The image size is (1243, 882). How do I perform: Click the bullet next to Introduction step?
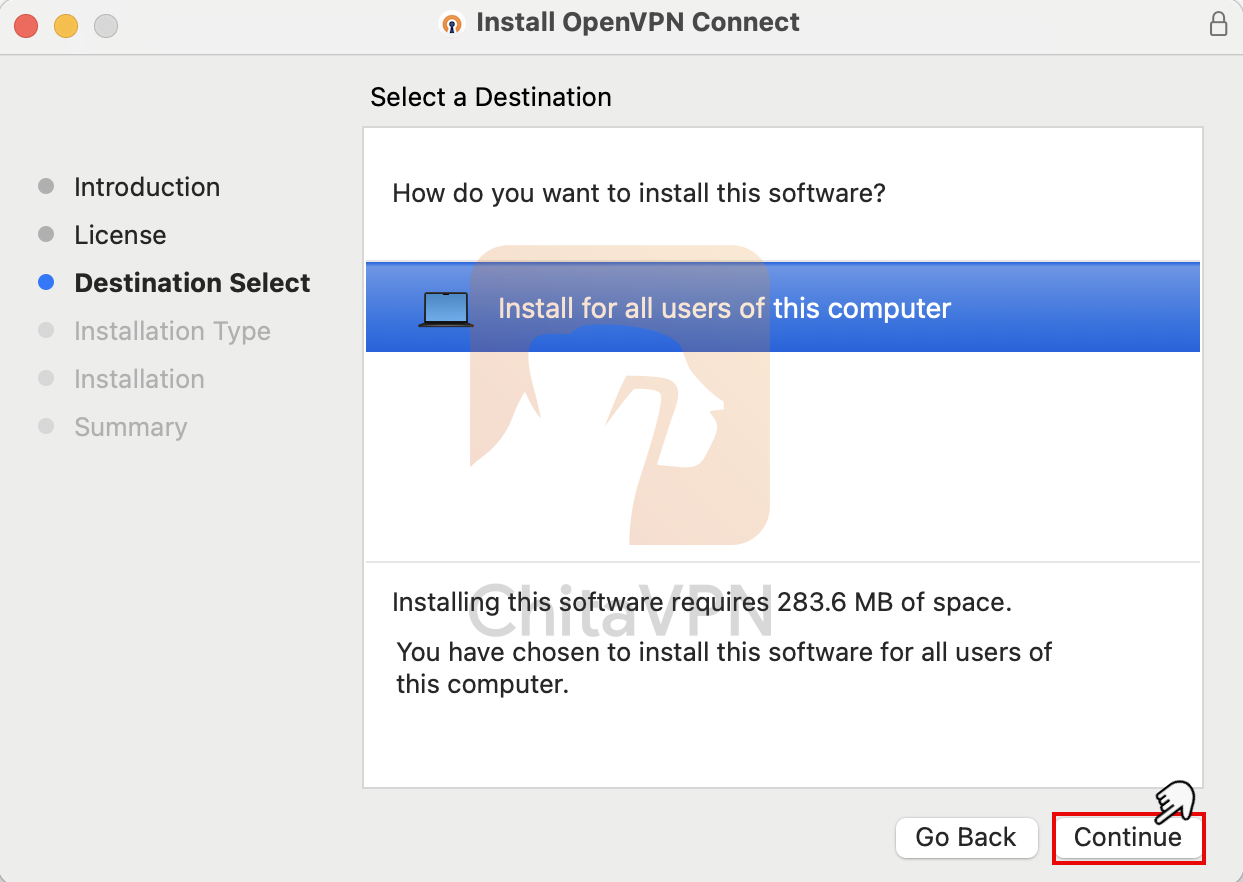(46, 187)
